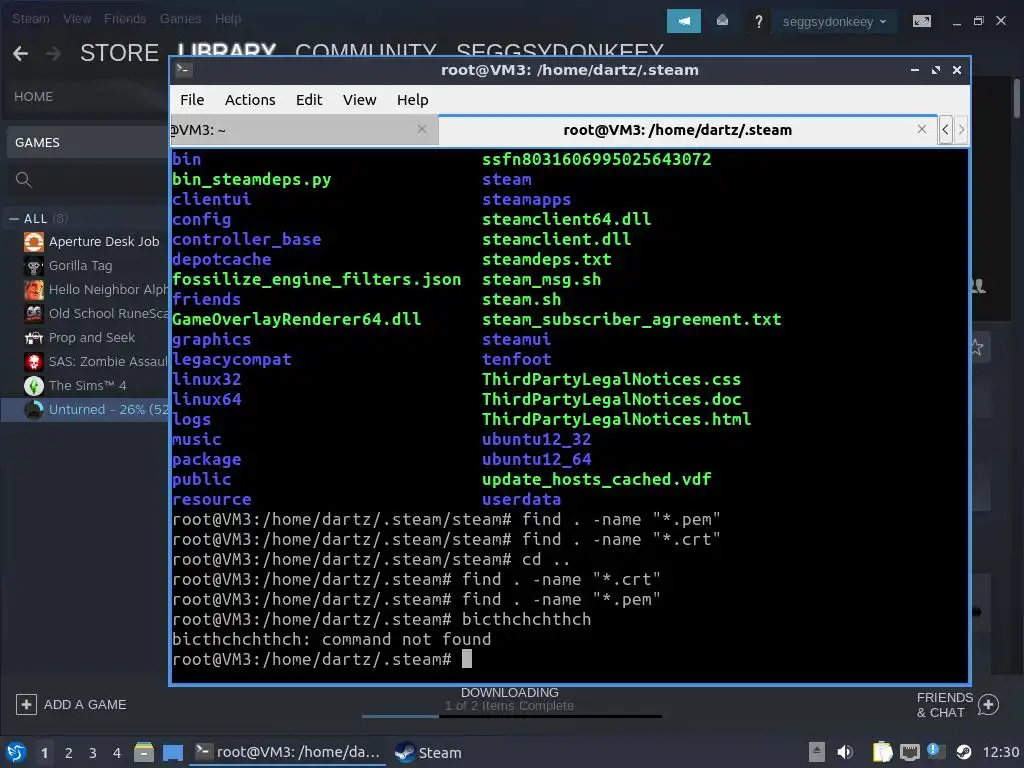Open terminal View menu

(x=360, y=100)
